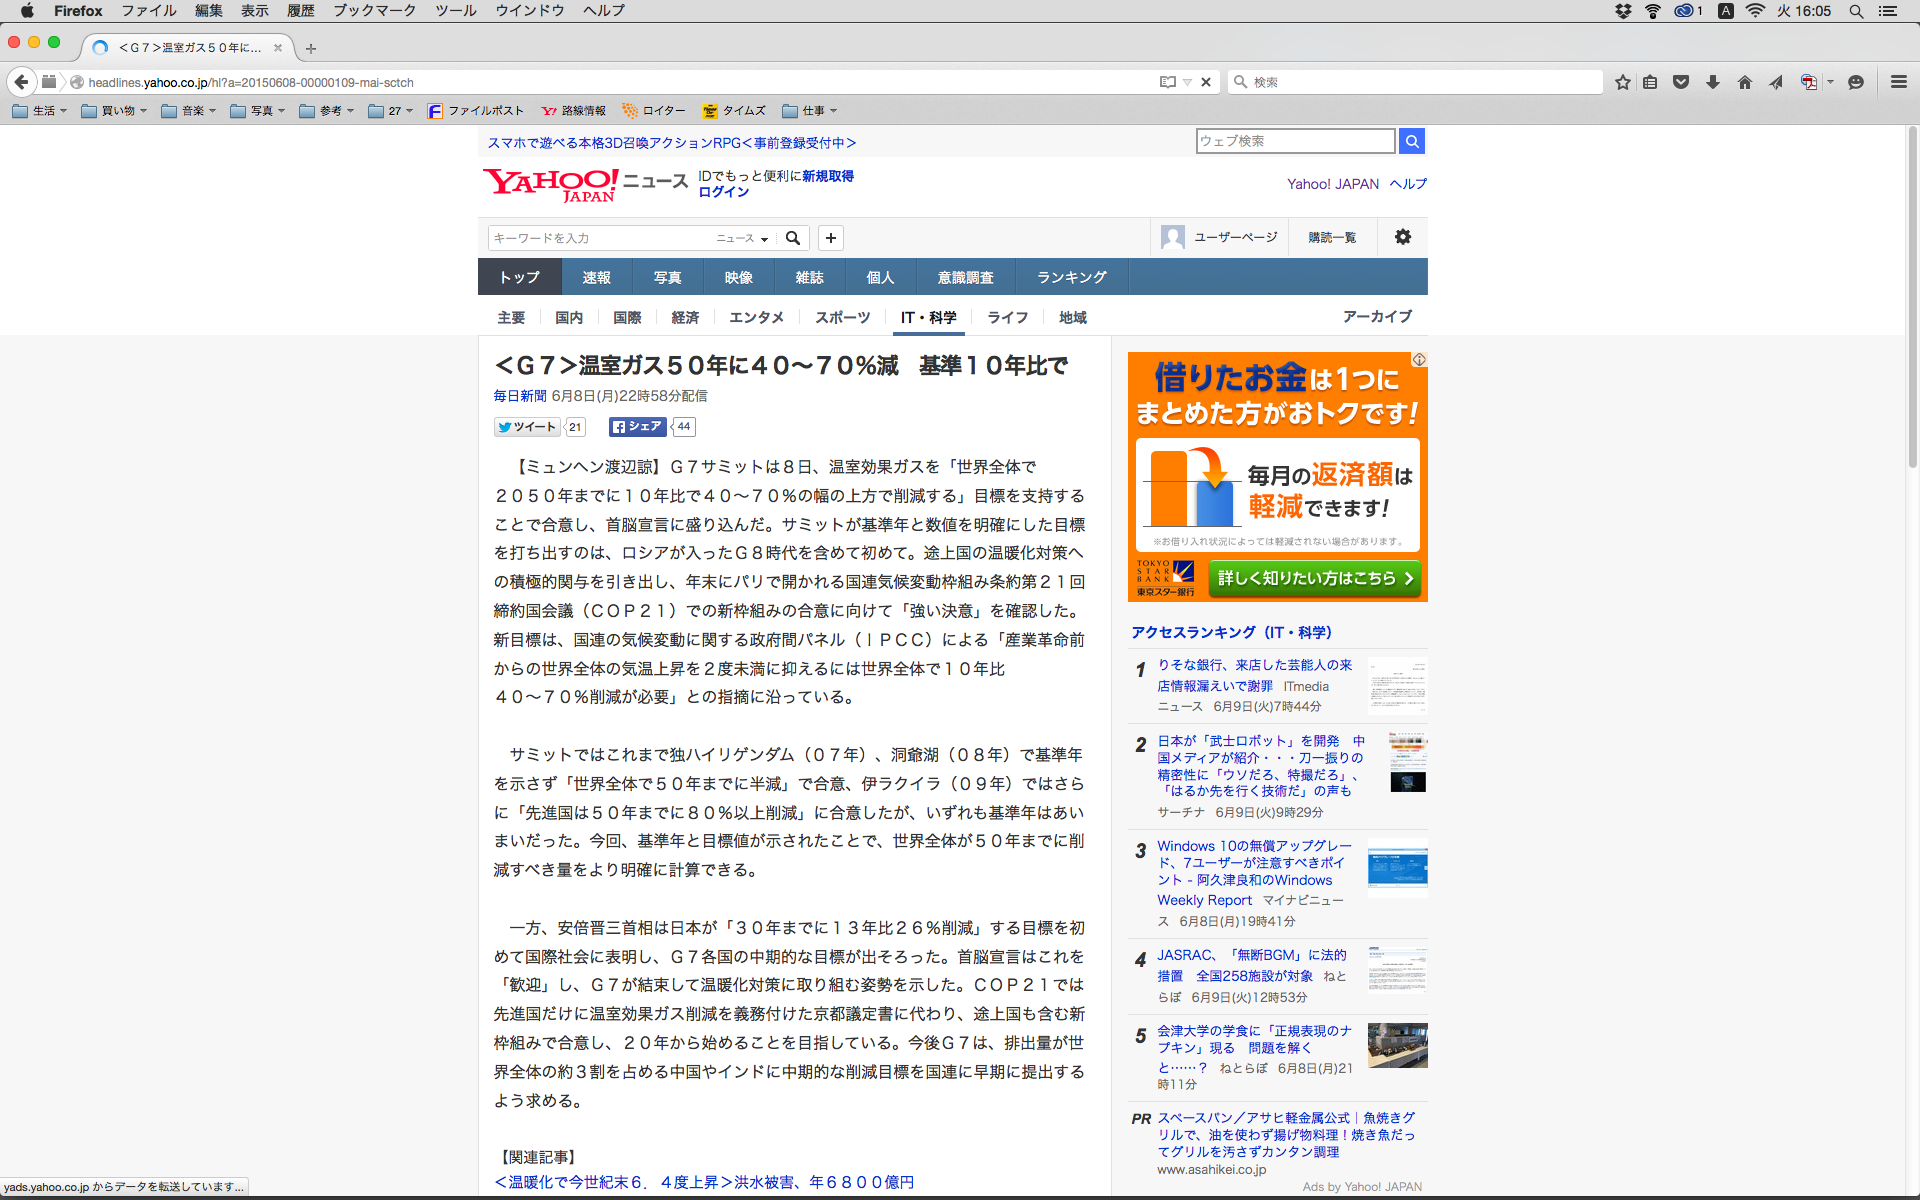Expand the news category dropdown in search
The width and height of the screenshot is (1920, 1200).
point(741,238)
